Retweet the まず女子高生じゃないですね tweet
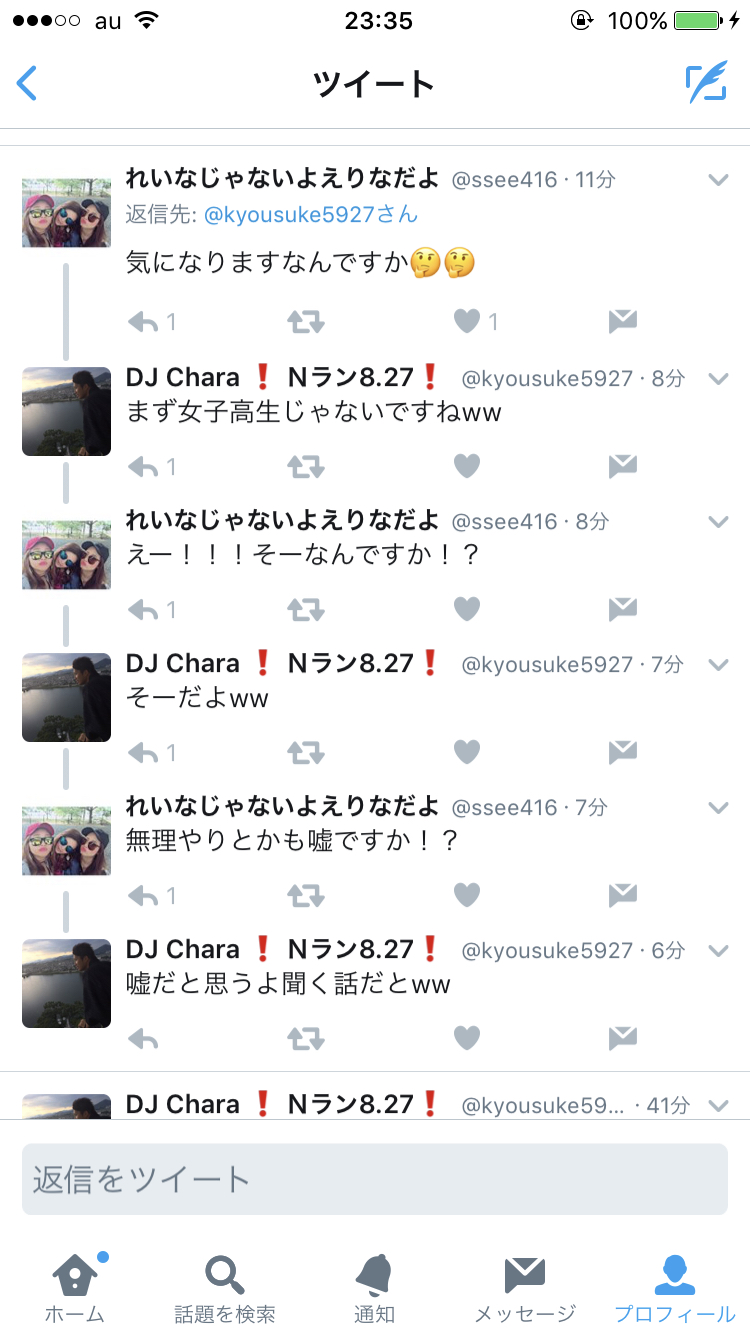The height and width of the screenshot is (1334, 750). tap(305, 465)
